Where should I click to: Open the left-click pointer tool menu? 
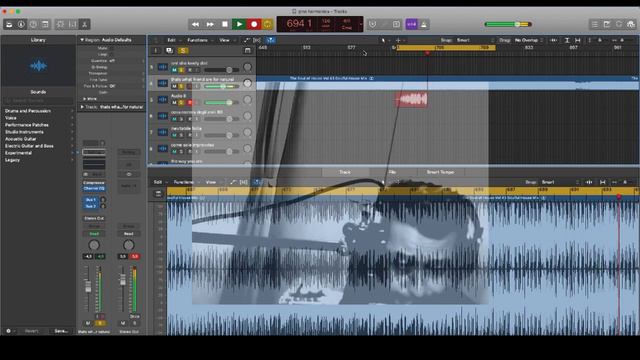click(x=385, y=40)
